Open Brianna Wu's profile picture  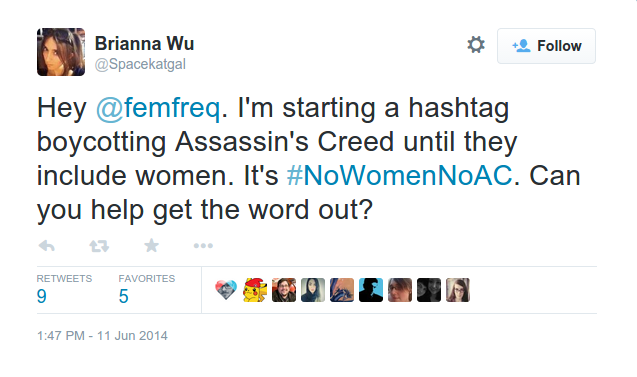click(x=61, y=52)
